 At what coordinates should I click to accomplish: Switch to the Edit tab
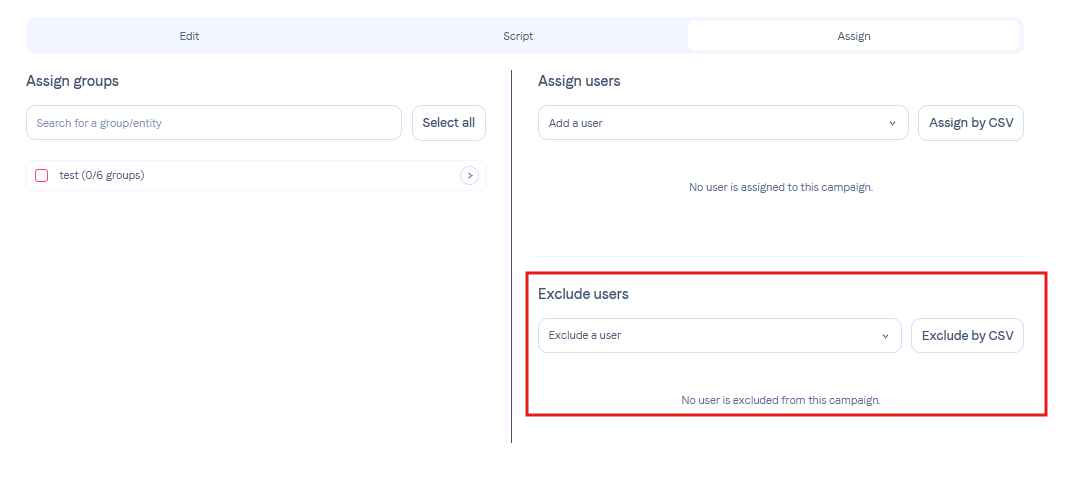point(189,36)
